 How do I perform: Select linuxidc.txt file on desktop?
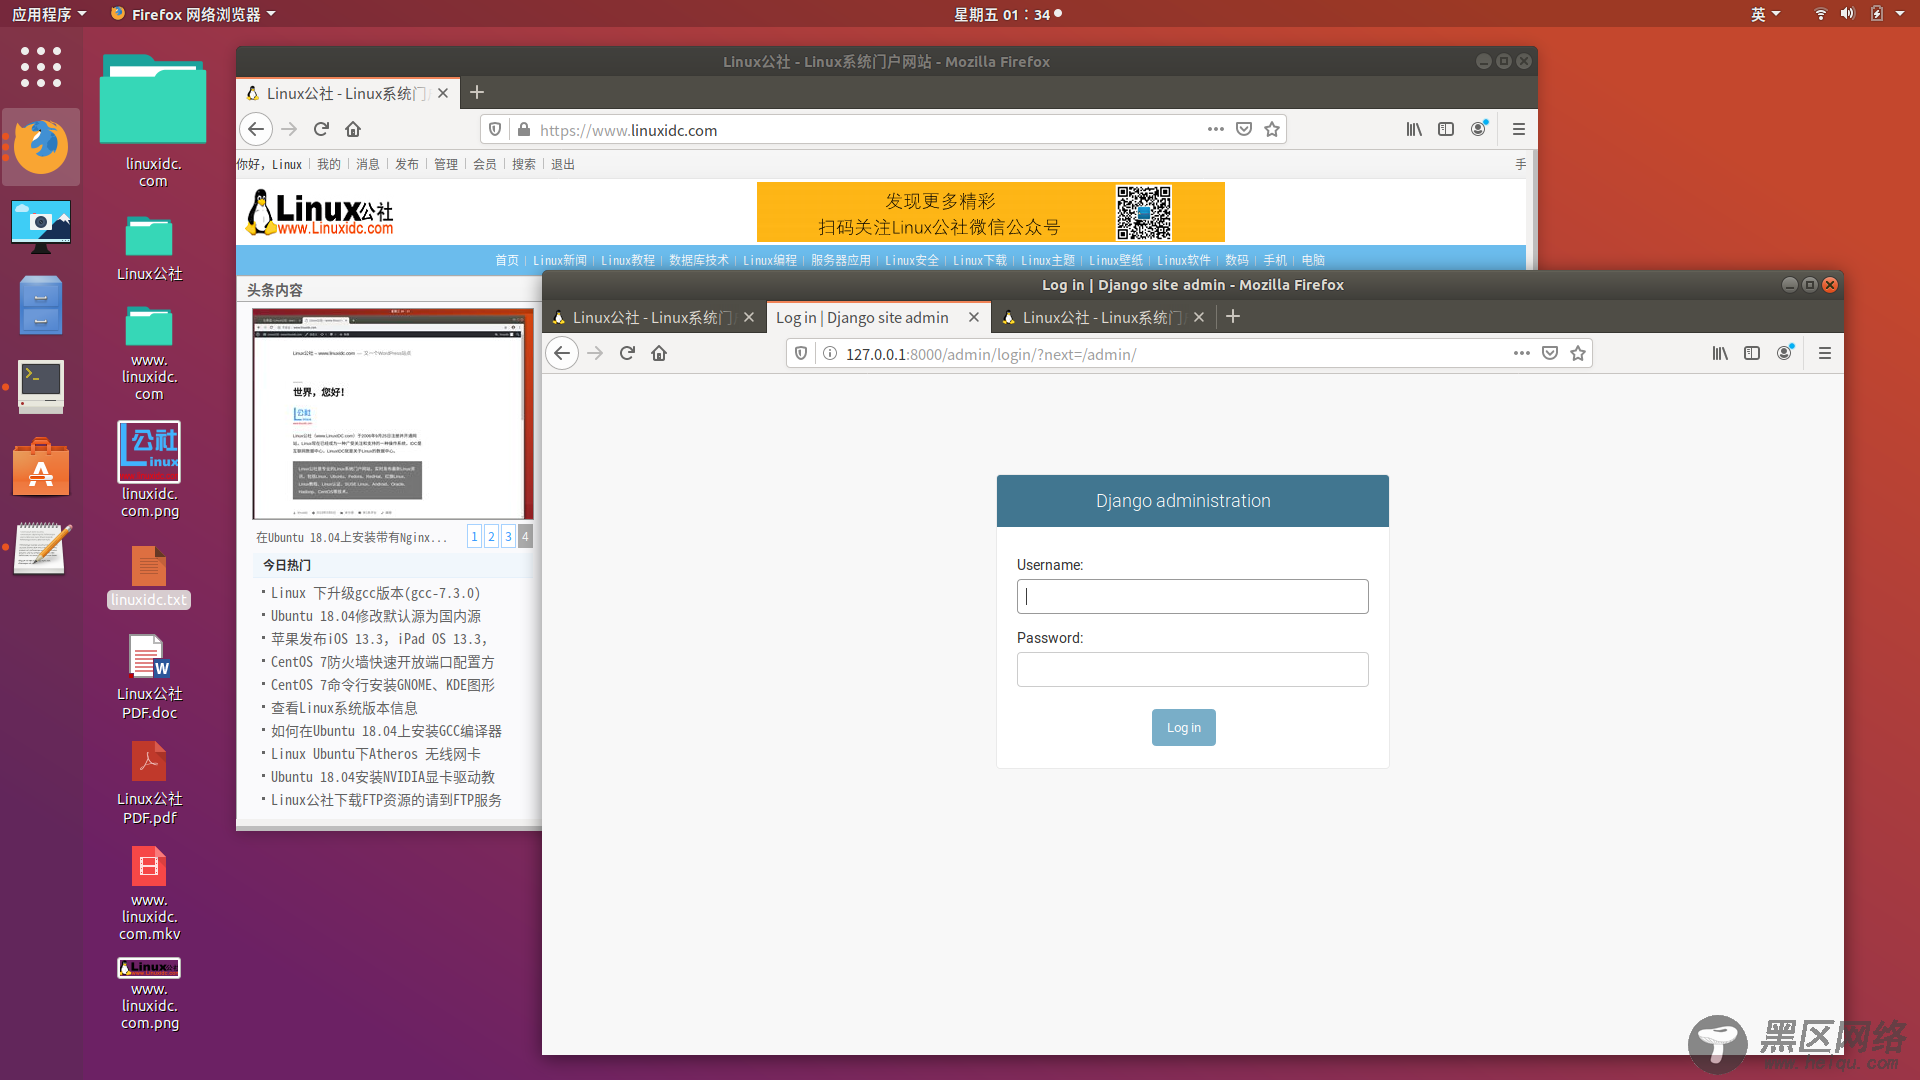coord(149,578)
